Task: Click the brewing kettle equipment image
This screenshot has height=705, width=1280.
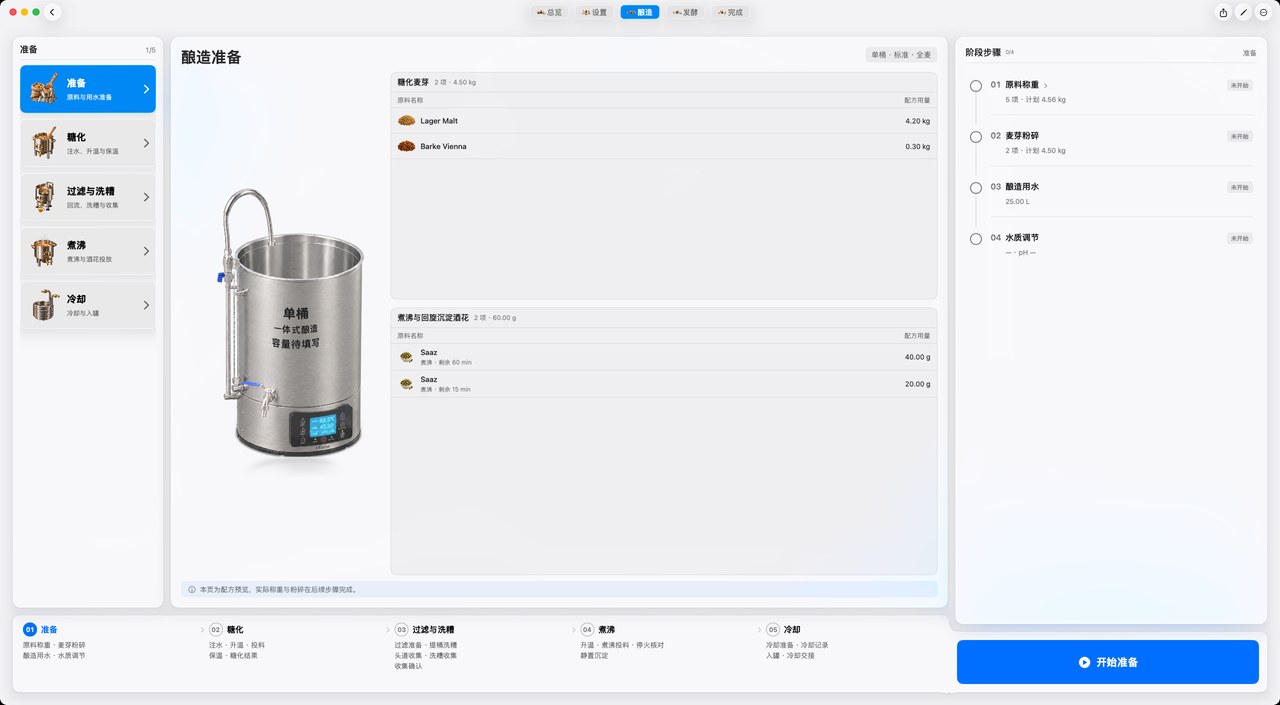Action: point(290,323)
